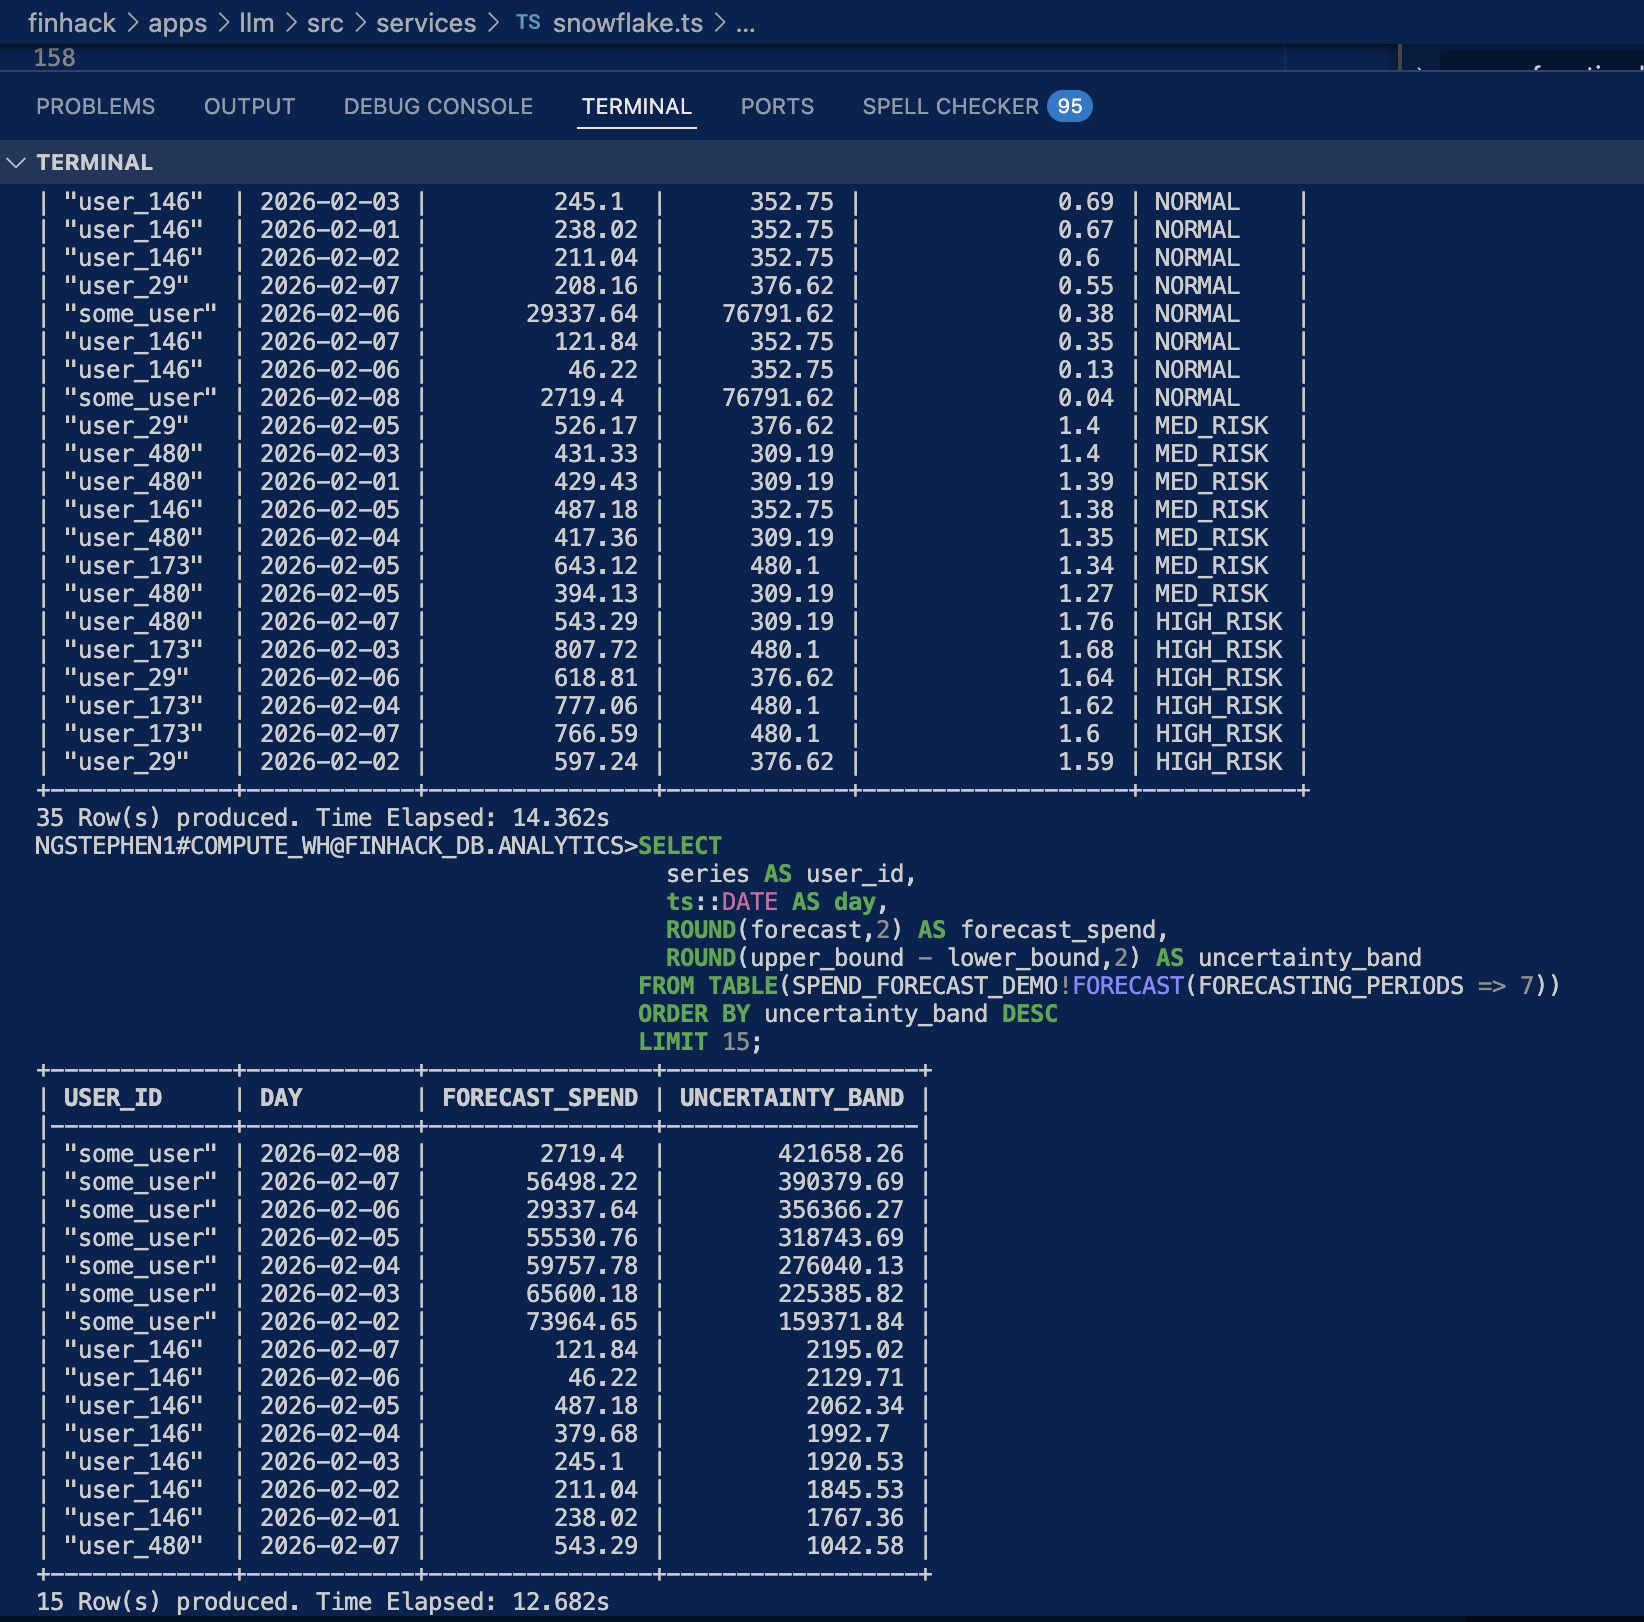Click HIGH_RISK label in the 1.76 row
1644x1622 pixels.
pyautogui.click(x=1218, y=622)
